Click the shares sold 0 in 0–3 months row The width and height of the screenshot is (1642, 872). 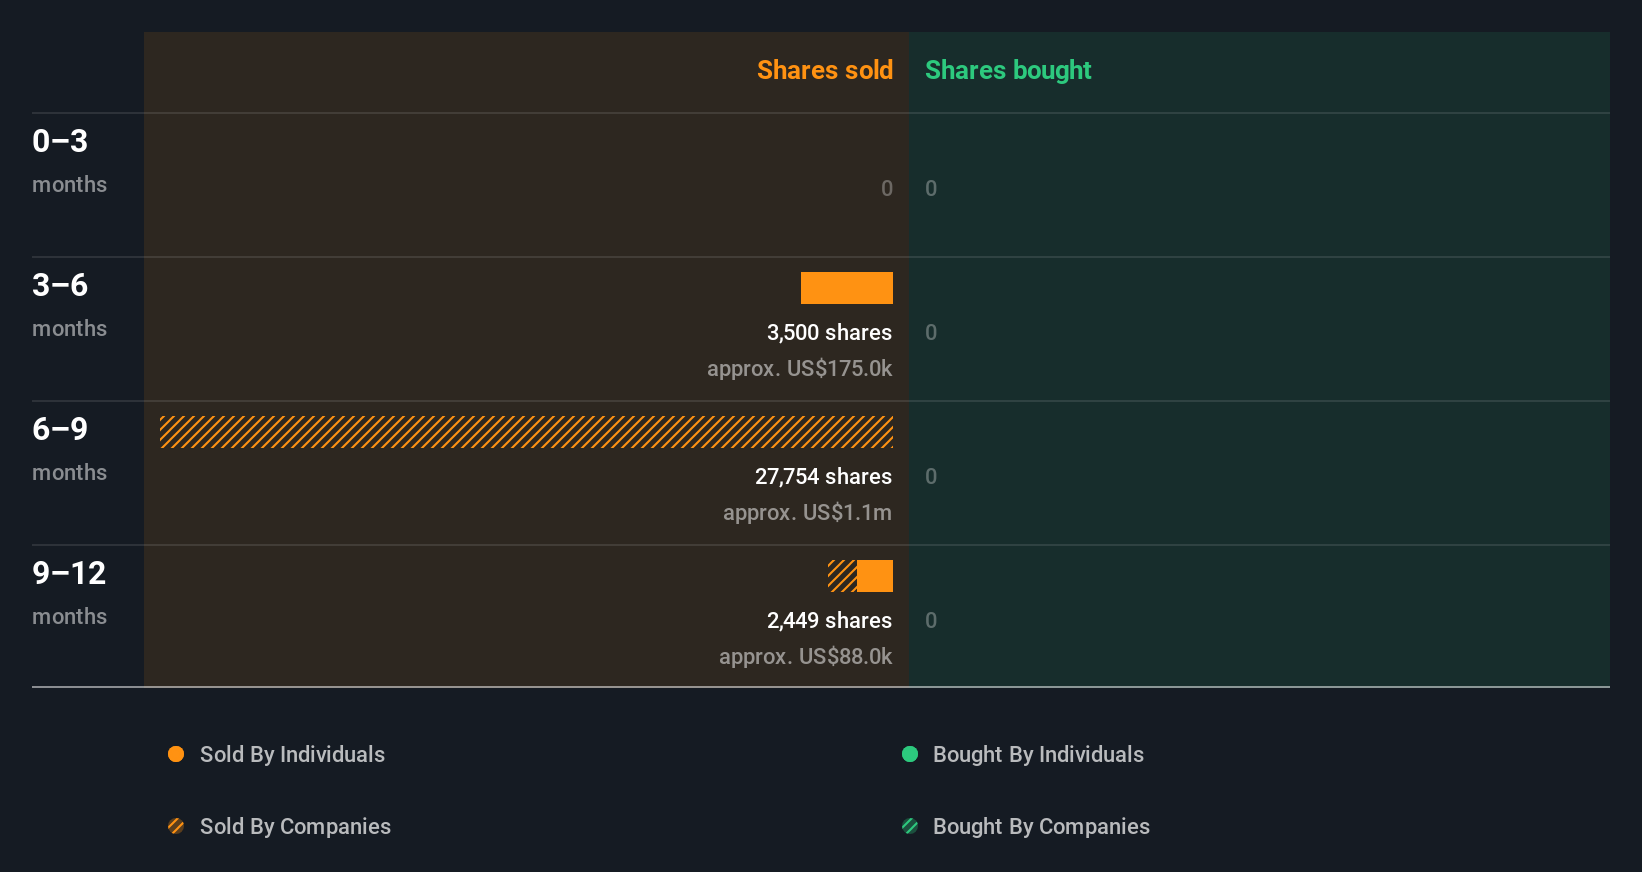tap(887, 188)
